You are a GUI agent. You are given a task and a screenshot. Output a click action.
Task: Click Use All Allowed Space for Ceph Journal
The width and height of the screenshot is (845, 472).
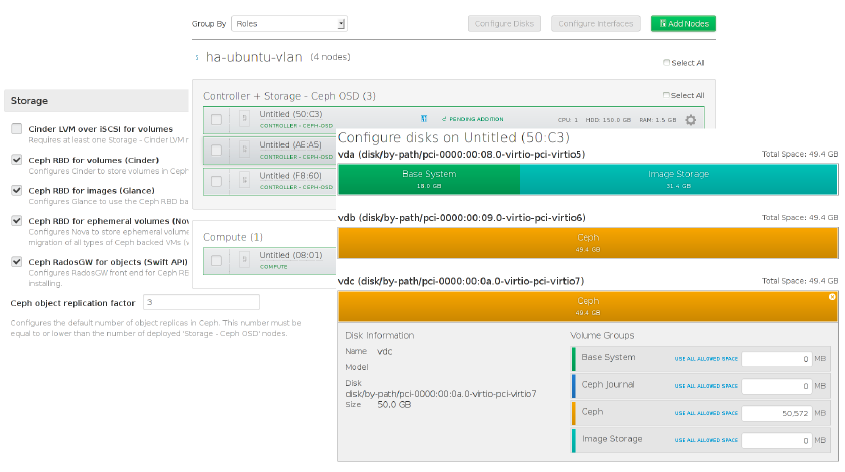click(x=706, y=386)
